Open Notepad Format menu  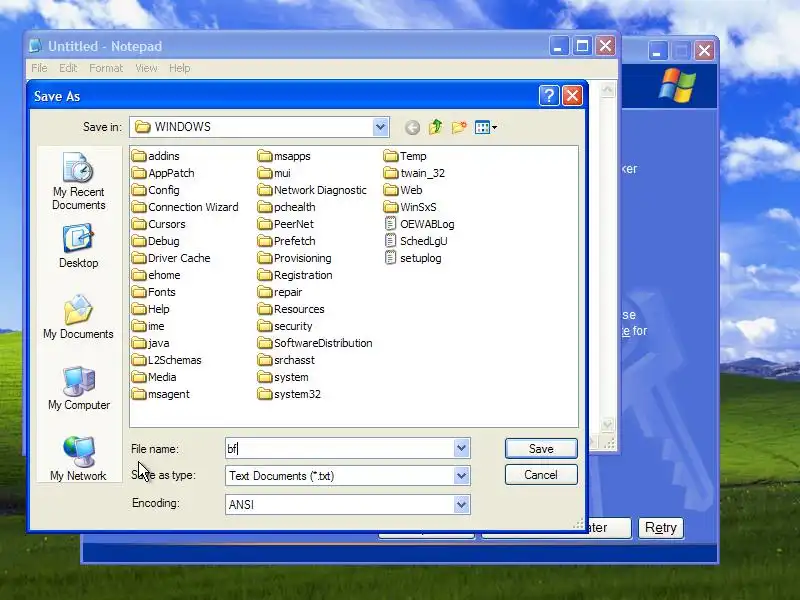pos(106,68)
